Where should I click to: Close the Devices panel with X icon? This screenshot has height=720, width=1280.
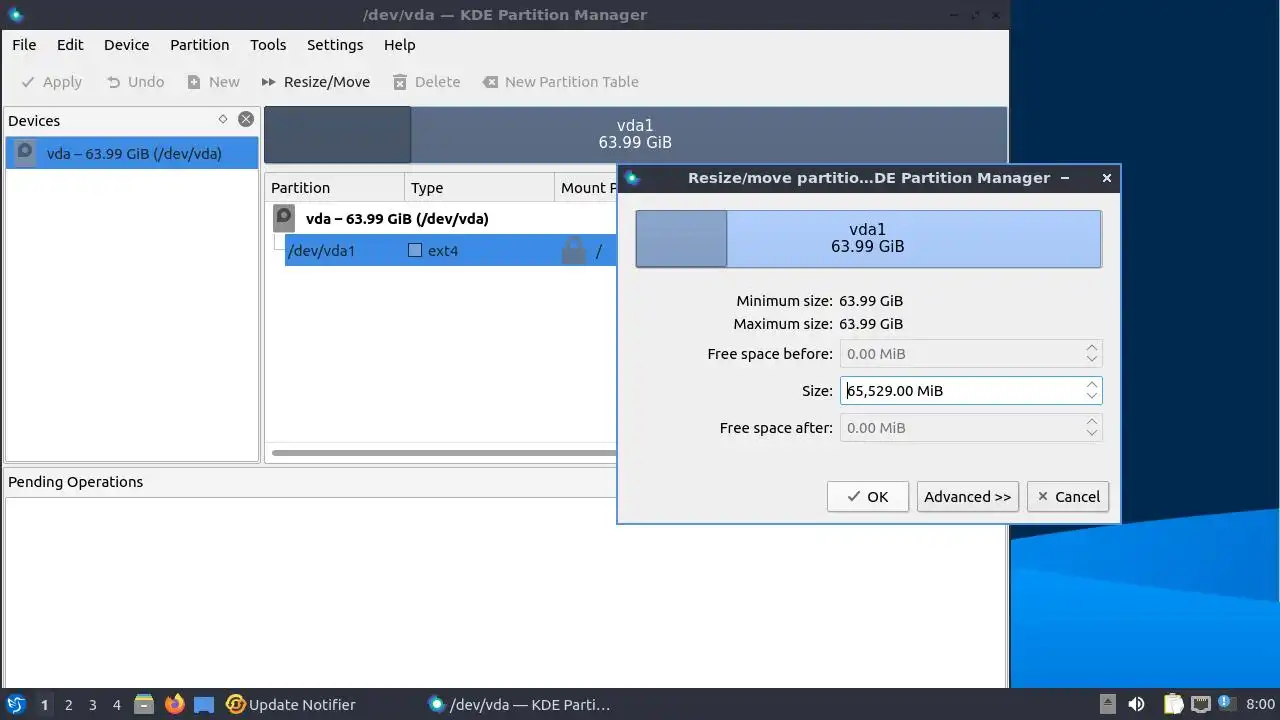[245, 119]
